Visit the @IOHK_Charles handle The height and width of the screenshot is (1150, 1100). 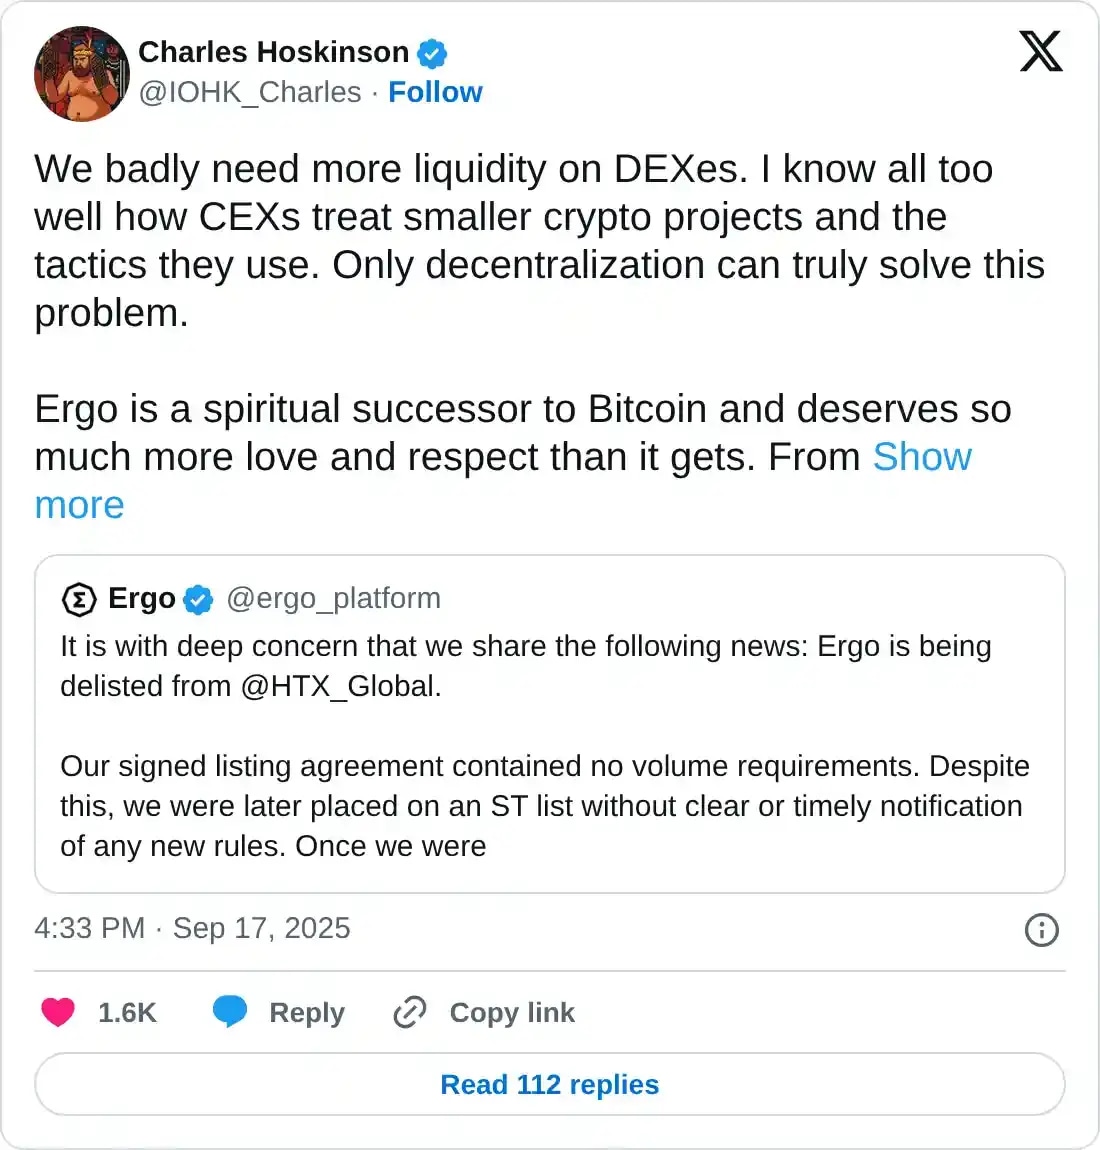tap(252, 92)
